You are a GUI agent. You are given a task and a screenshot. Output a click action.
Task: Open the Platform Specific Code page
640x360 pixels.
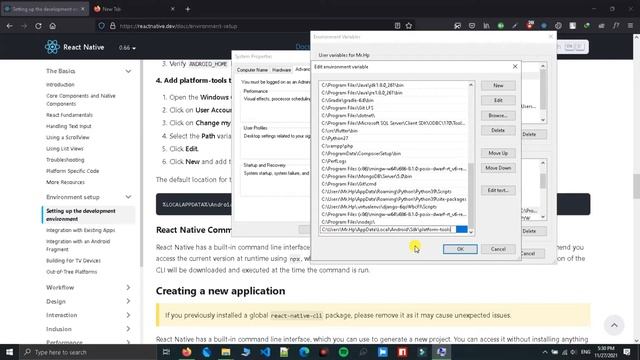(73, 171)
